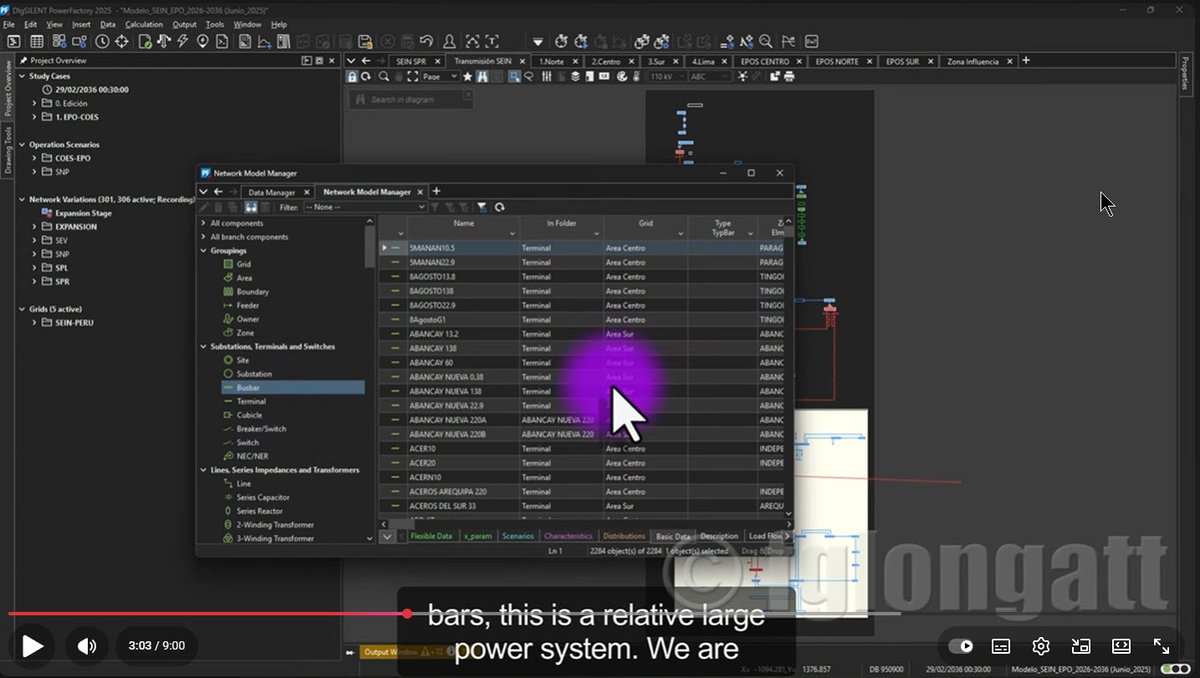Toggle the video autoplay switch
Viewport: 1200px width, 678px height.
pos(960,646)
